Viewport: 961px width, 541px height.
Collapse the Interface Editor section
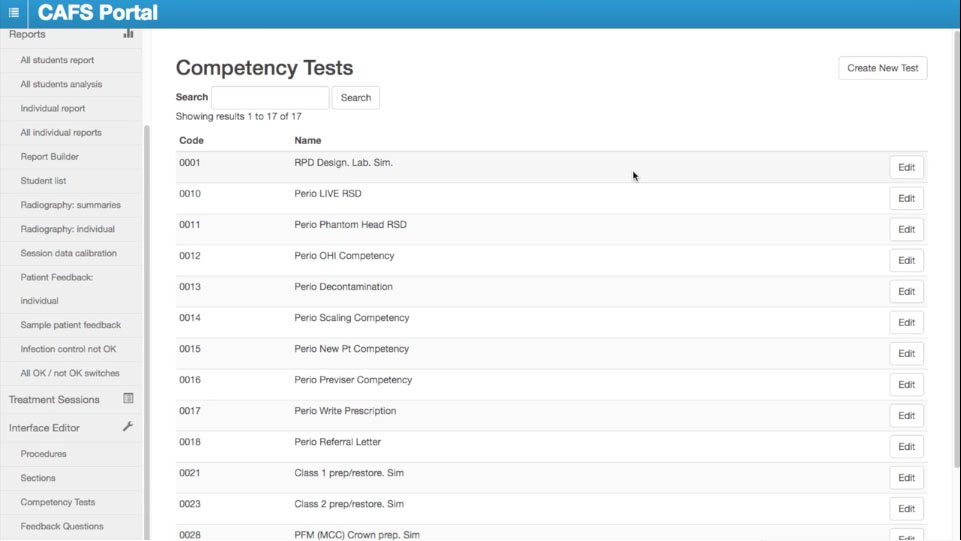(44, 428)
